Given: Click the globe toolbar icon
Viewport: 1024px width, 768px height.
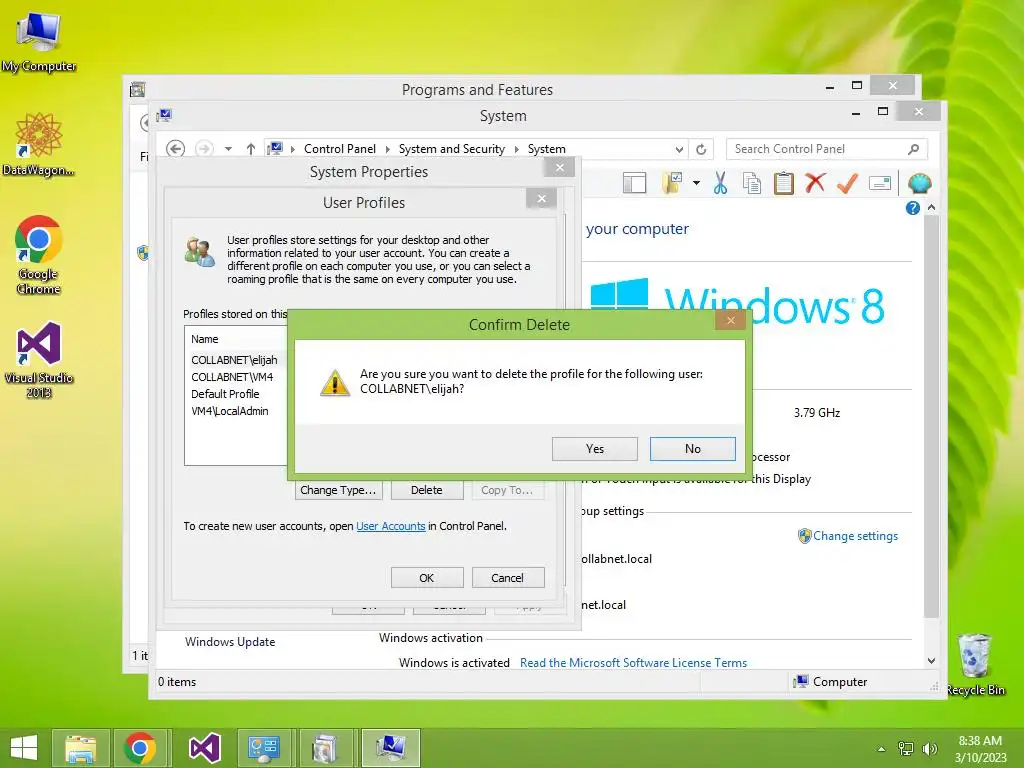Looking at the screenshot, I should coord(919,184).
